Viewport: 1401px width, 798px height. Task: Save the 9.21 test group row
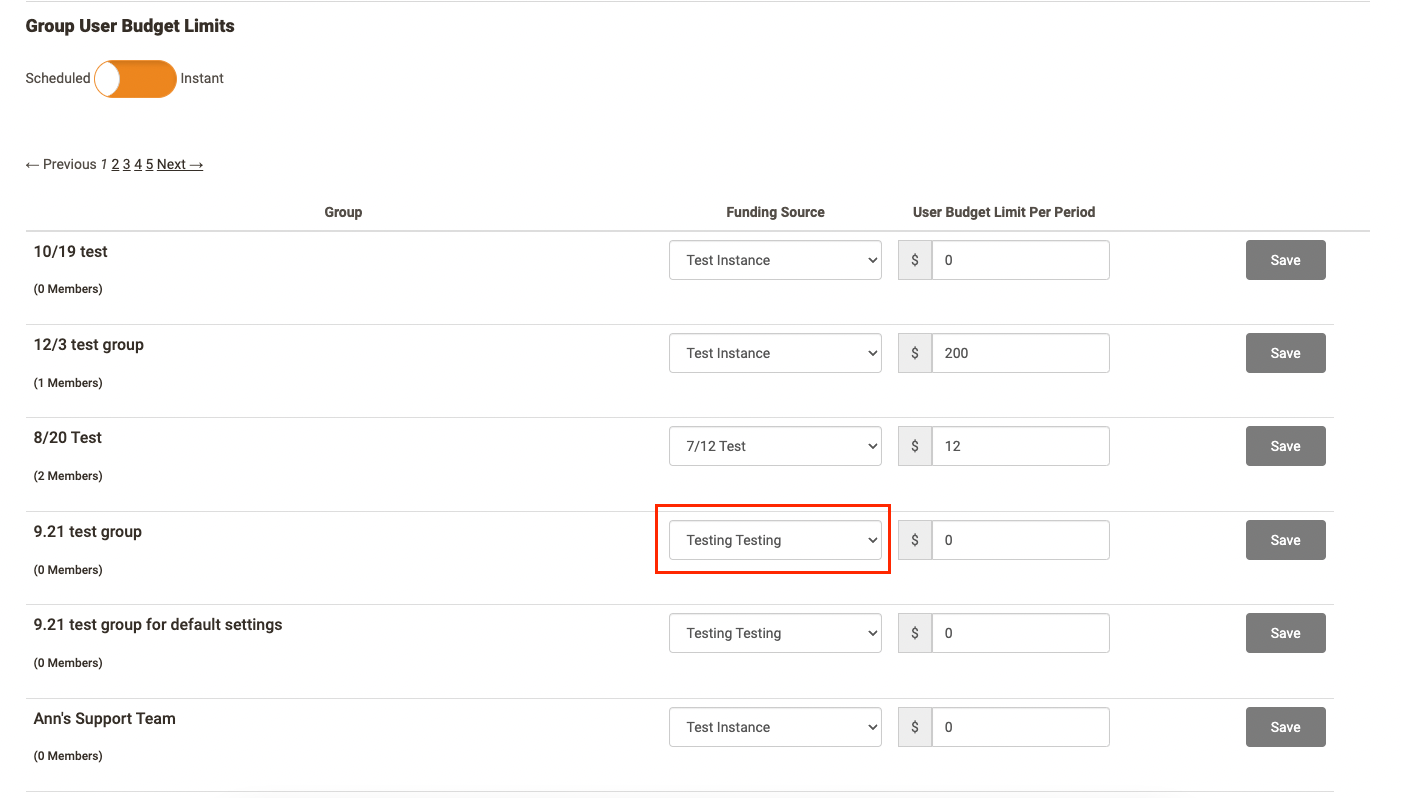[x=1285, y=540]
